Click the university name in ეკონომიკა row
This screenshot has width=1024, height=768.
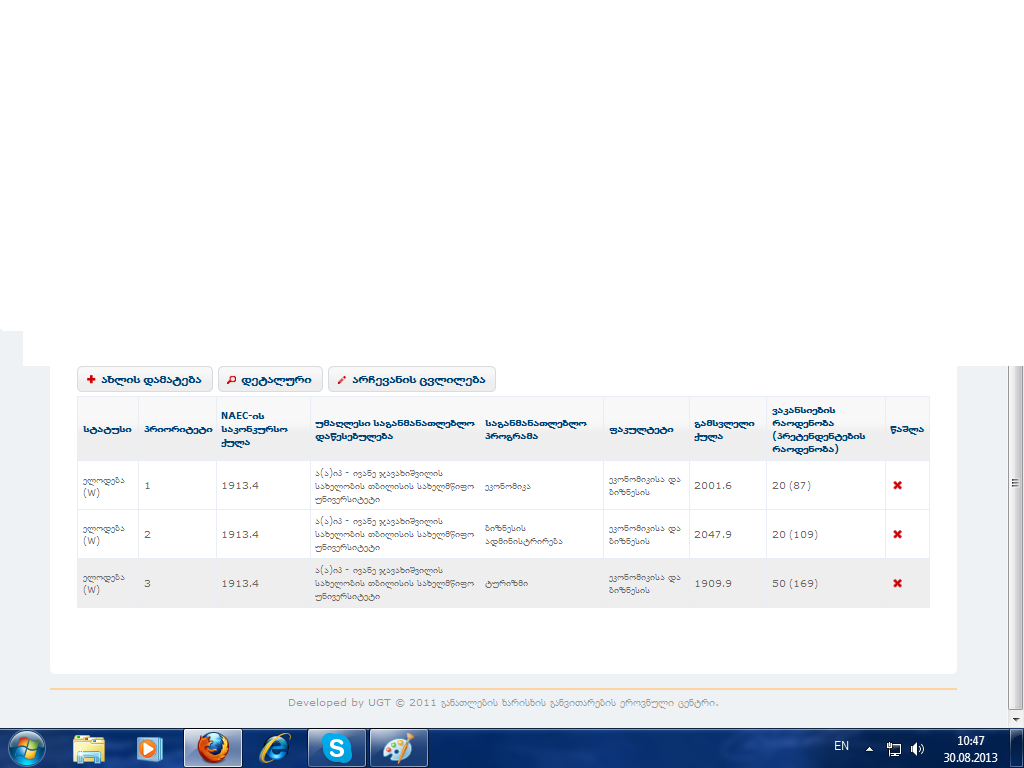click(394, 486)
